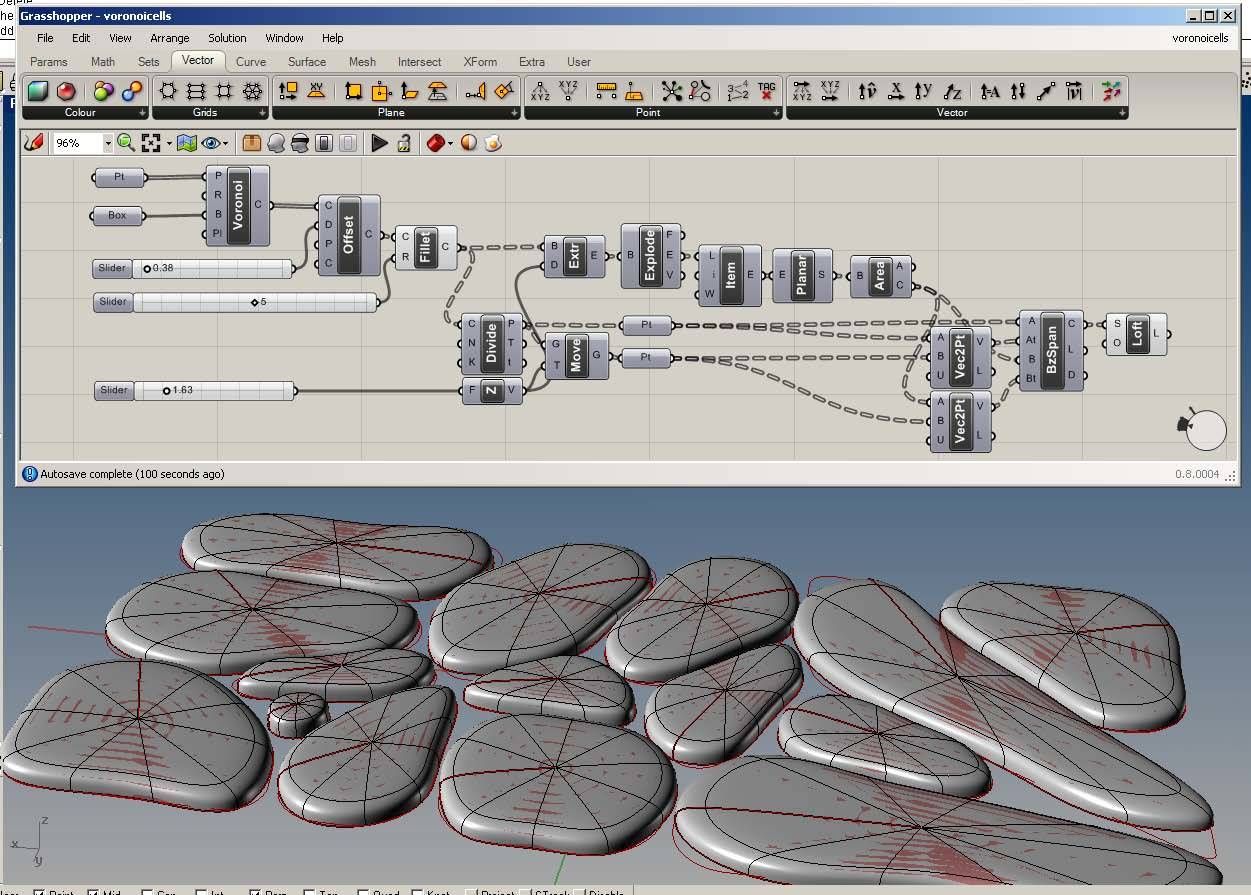Viewport: 1251px width, 895px height.
Task: Click the black play solver arrow
Action: (x=379, y=143)
